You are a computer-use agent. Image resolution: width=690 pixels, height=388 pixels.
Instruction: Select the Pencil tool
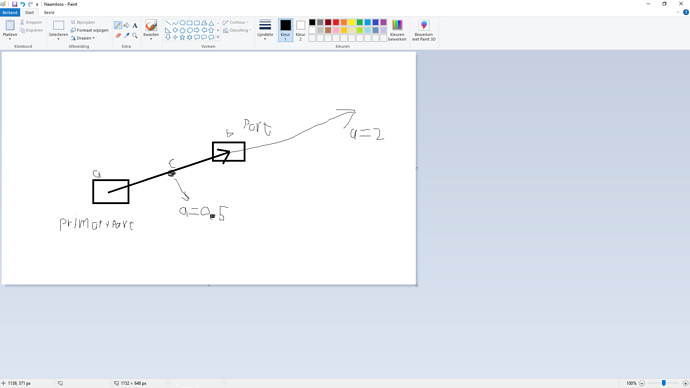pyautogui.click(x=118, y=26)
